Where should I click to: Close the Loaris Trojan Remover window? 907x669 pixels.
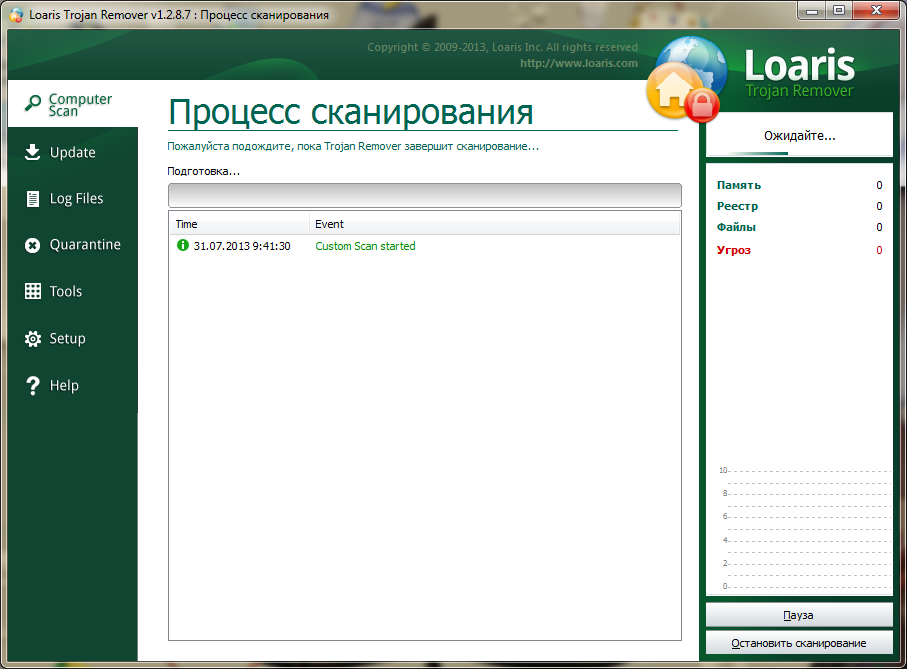[876, 11]
